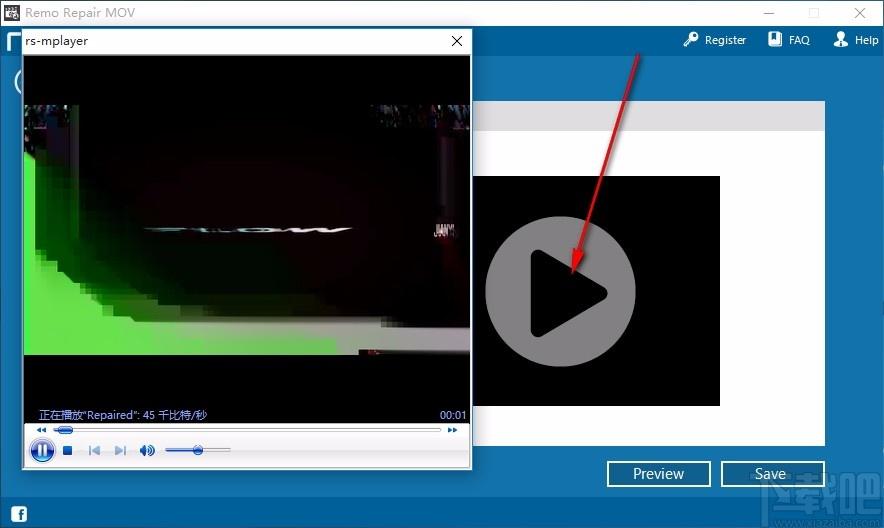Click the Facebook icon at bottom
This screenshot has height=528, width=884.
19,514
